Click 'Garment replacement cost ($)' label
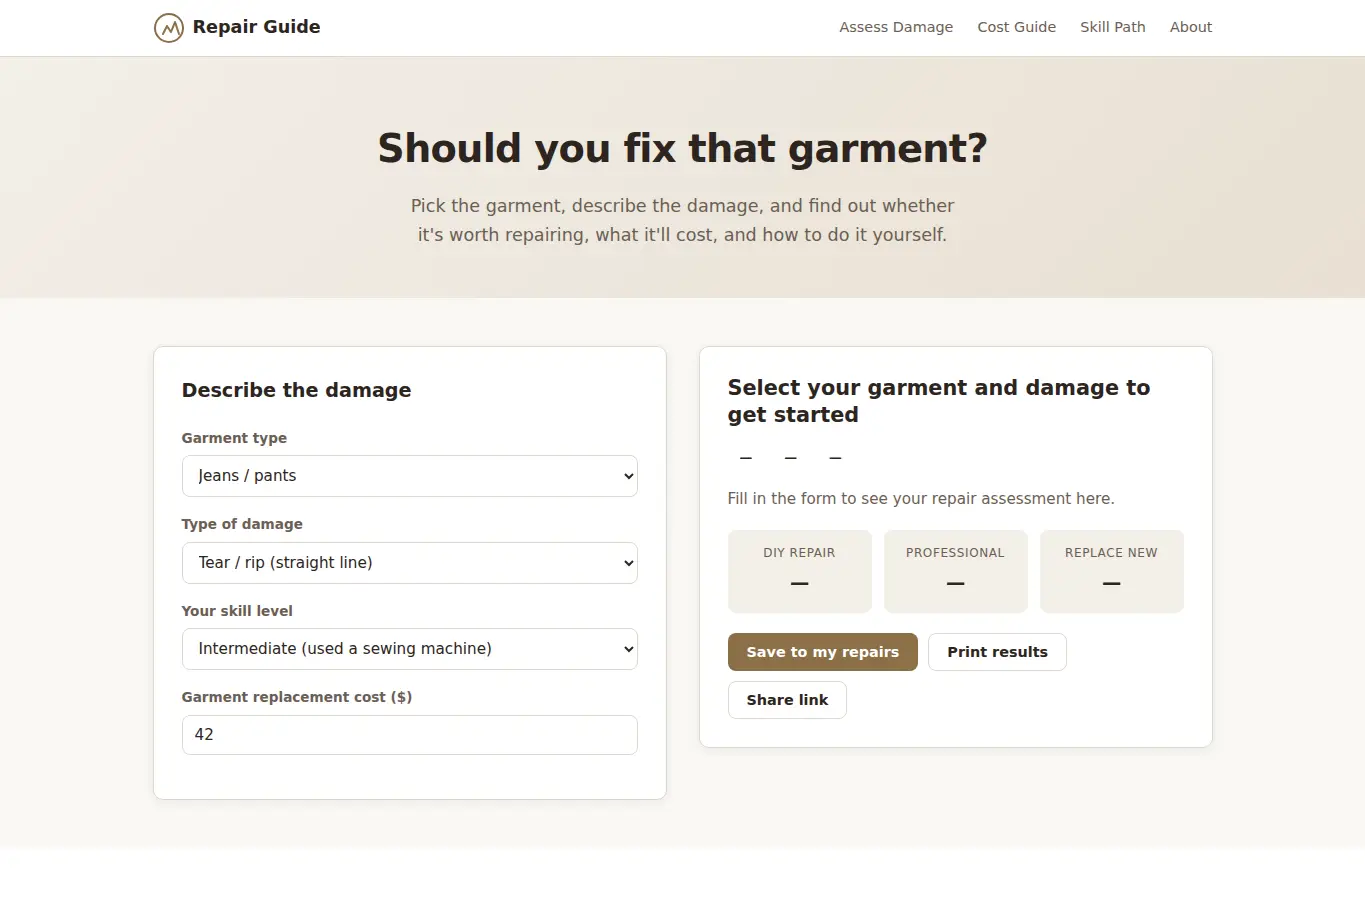Screen dimensions: 1365x900 coord(297,697)
